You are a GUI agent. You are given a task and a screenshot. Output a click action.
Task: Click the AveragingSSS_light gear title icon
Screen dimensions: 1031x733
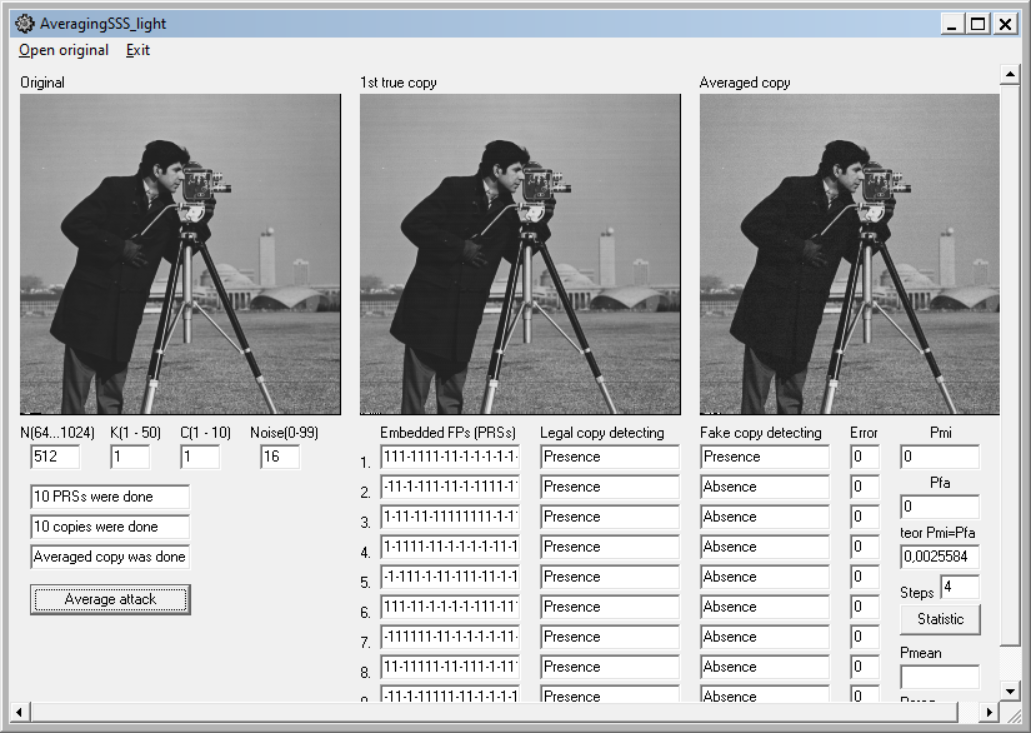24,24
